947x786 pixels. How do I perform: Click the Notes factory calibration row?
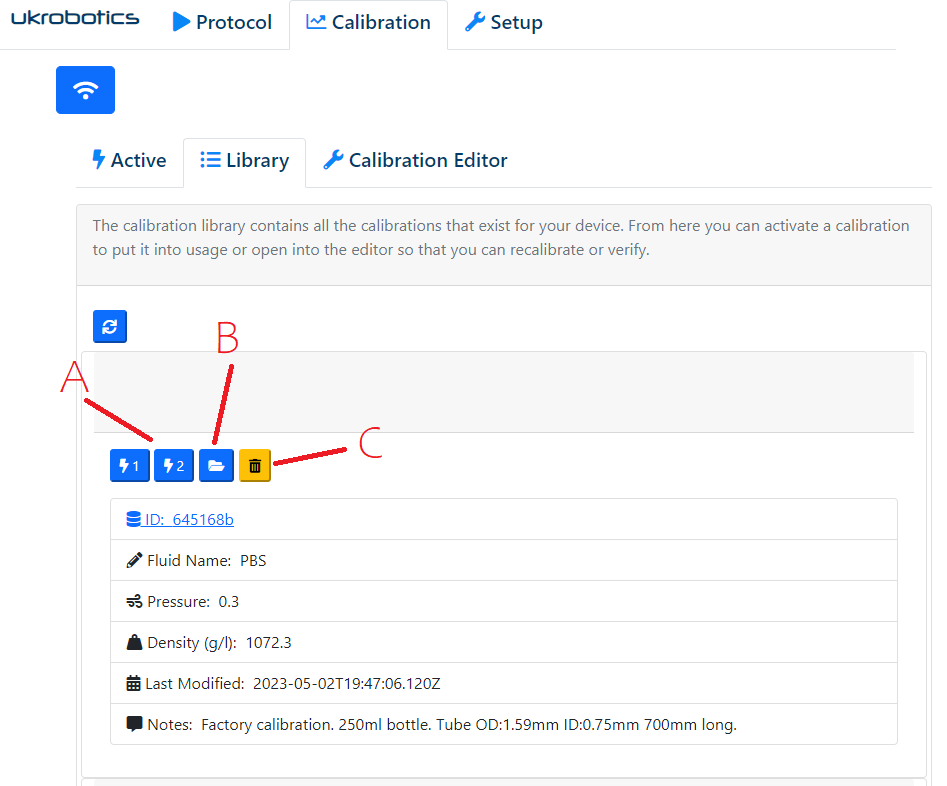(503, 725)
